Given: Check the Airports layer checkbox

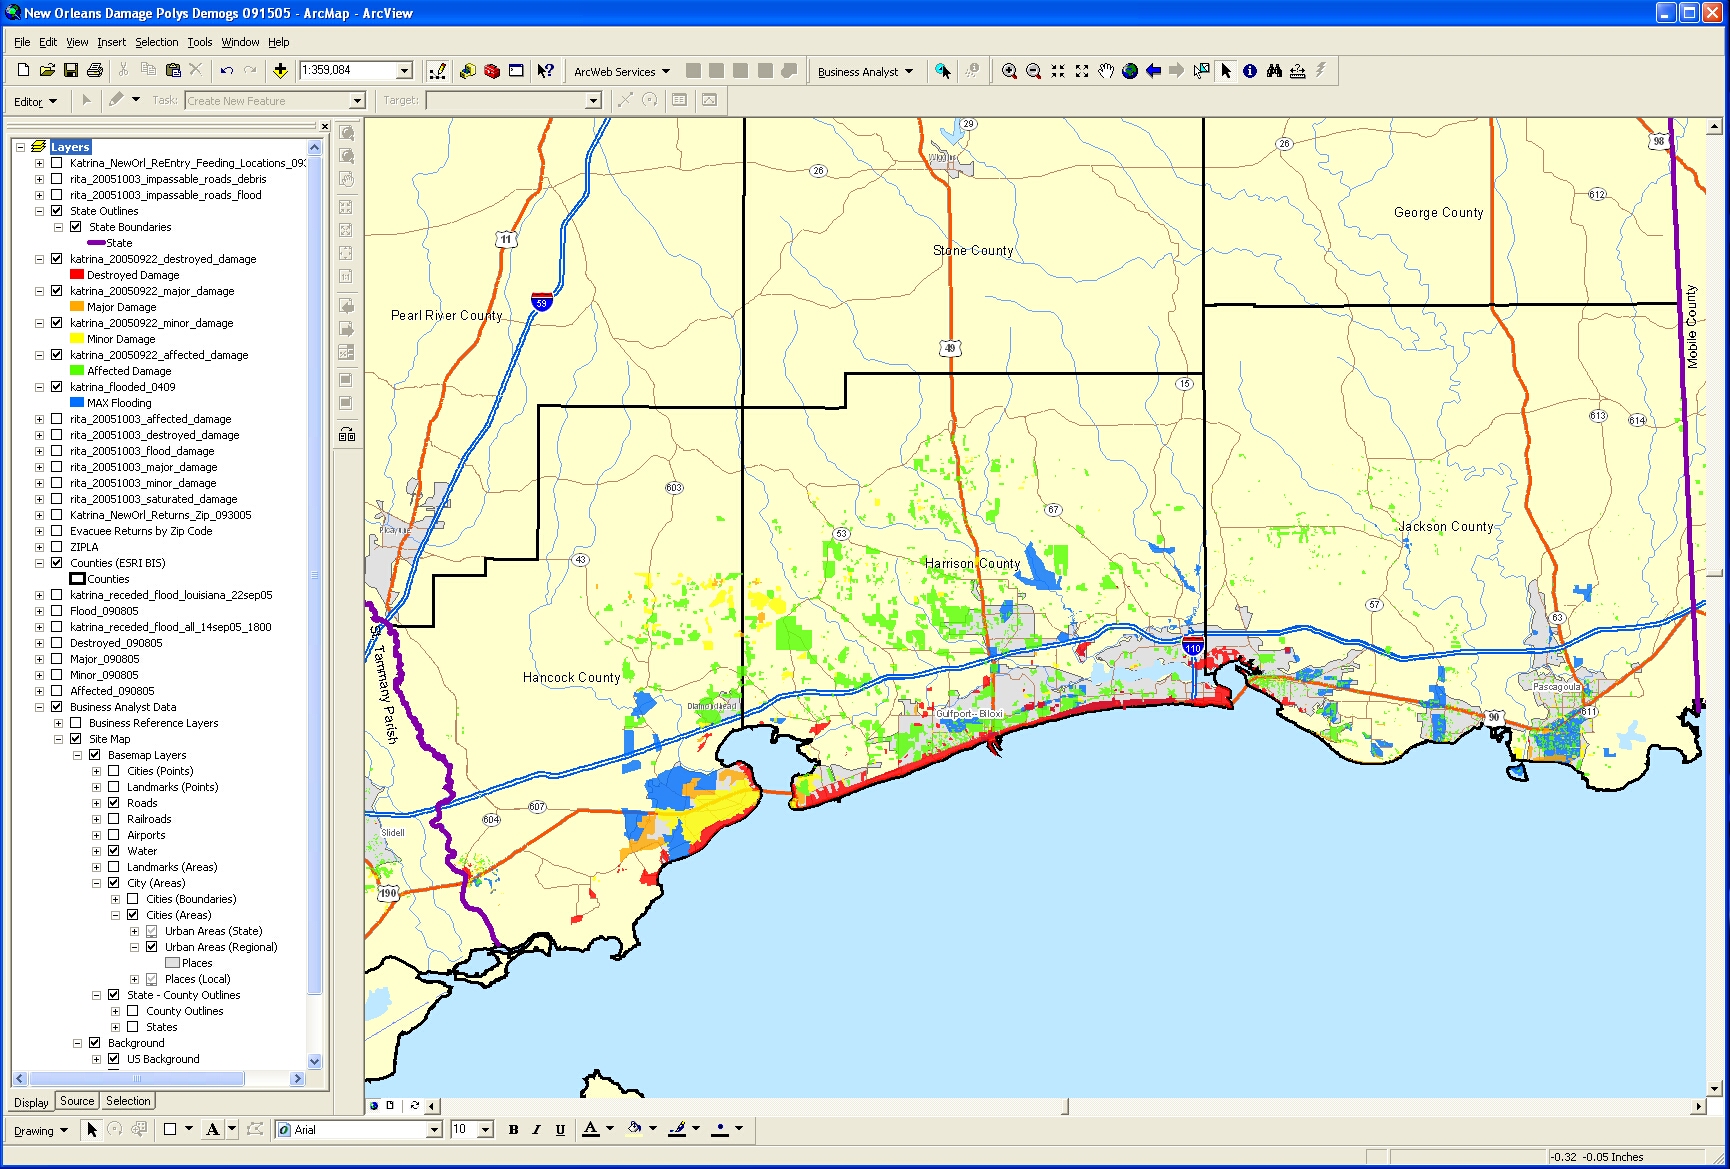Looking at the screenshot, I should click(114, 835).
